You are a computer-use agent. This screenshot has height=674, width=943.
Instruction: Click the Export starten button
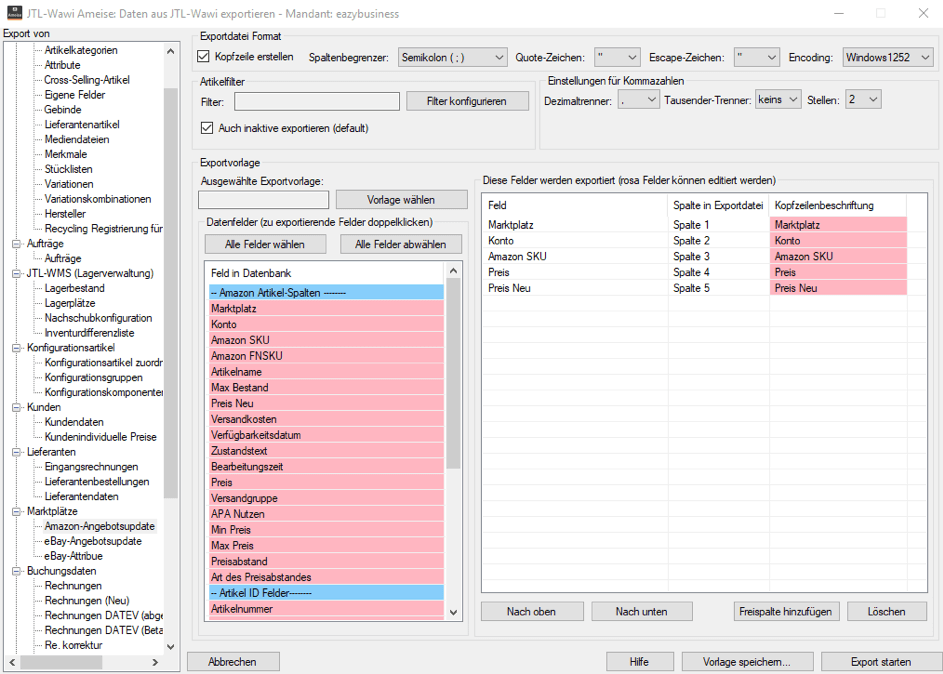[x=881, y=661]
